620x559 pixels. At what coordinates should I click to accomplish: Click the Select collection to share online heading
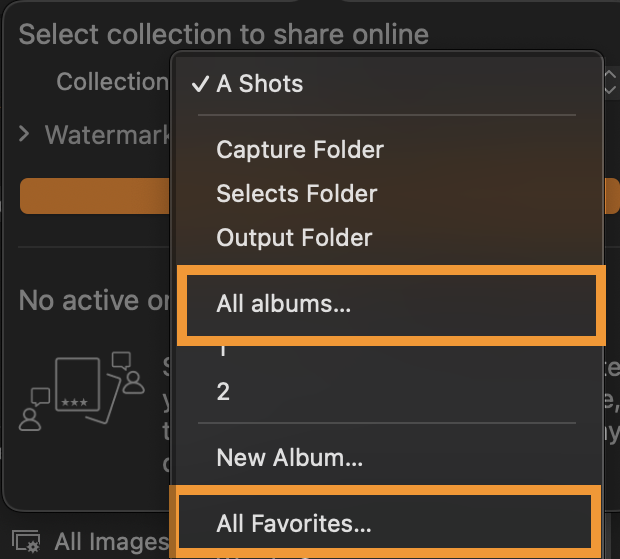[224, 35]
